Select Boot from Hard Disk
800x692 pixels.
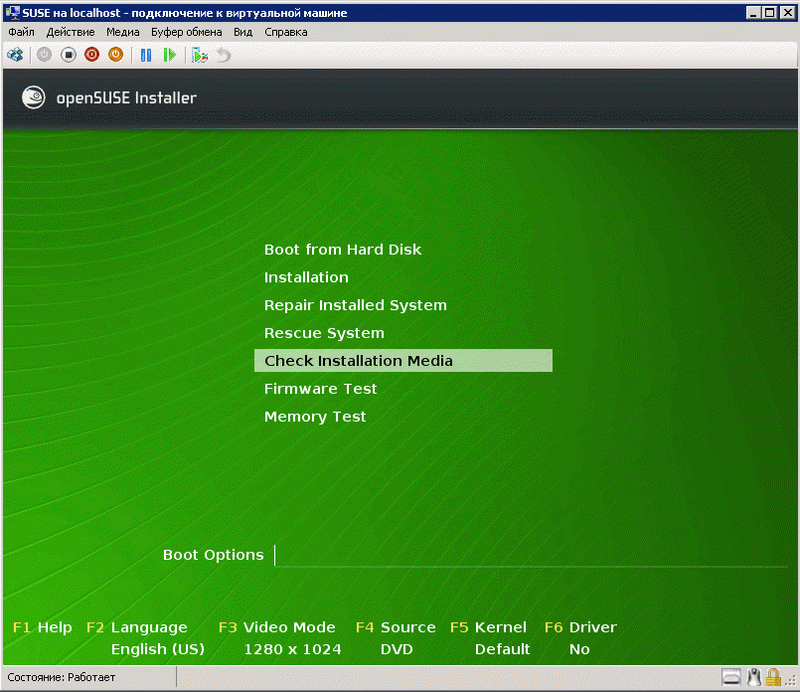tap(343, 250)
